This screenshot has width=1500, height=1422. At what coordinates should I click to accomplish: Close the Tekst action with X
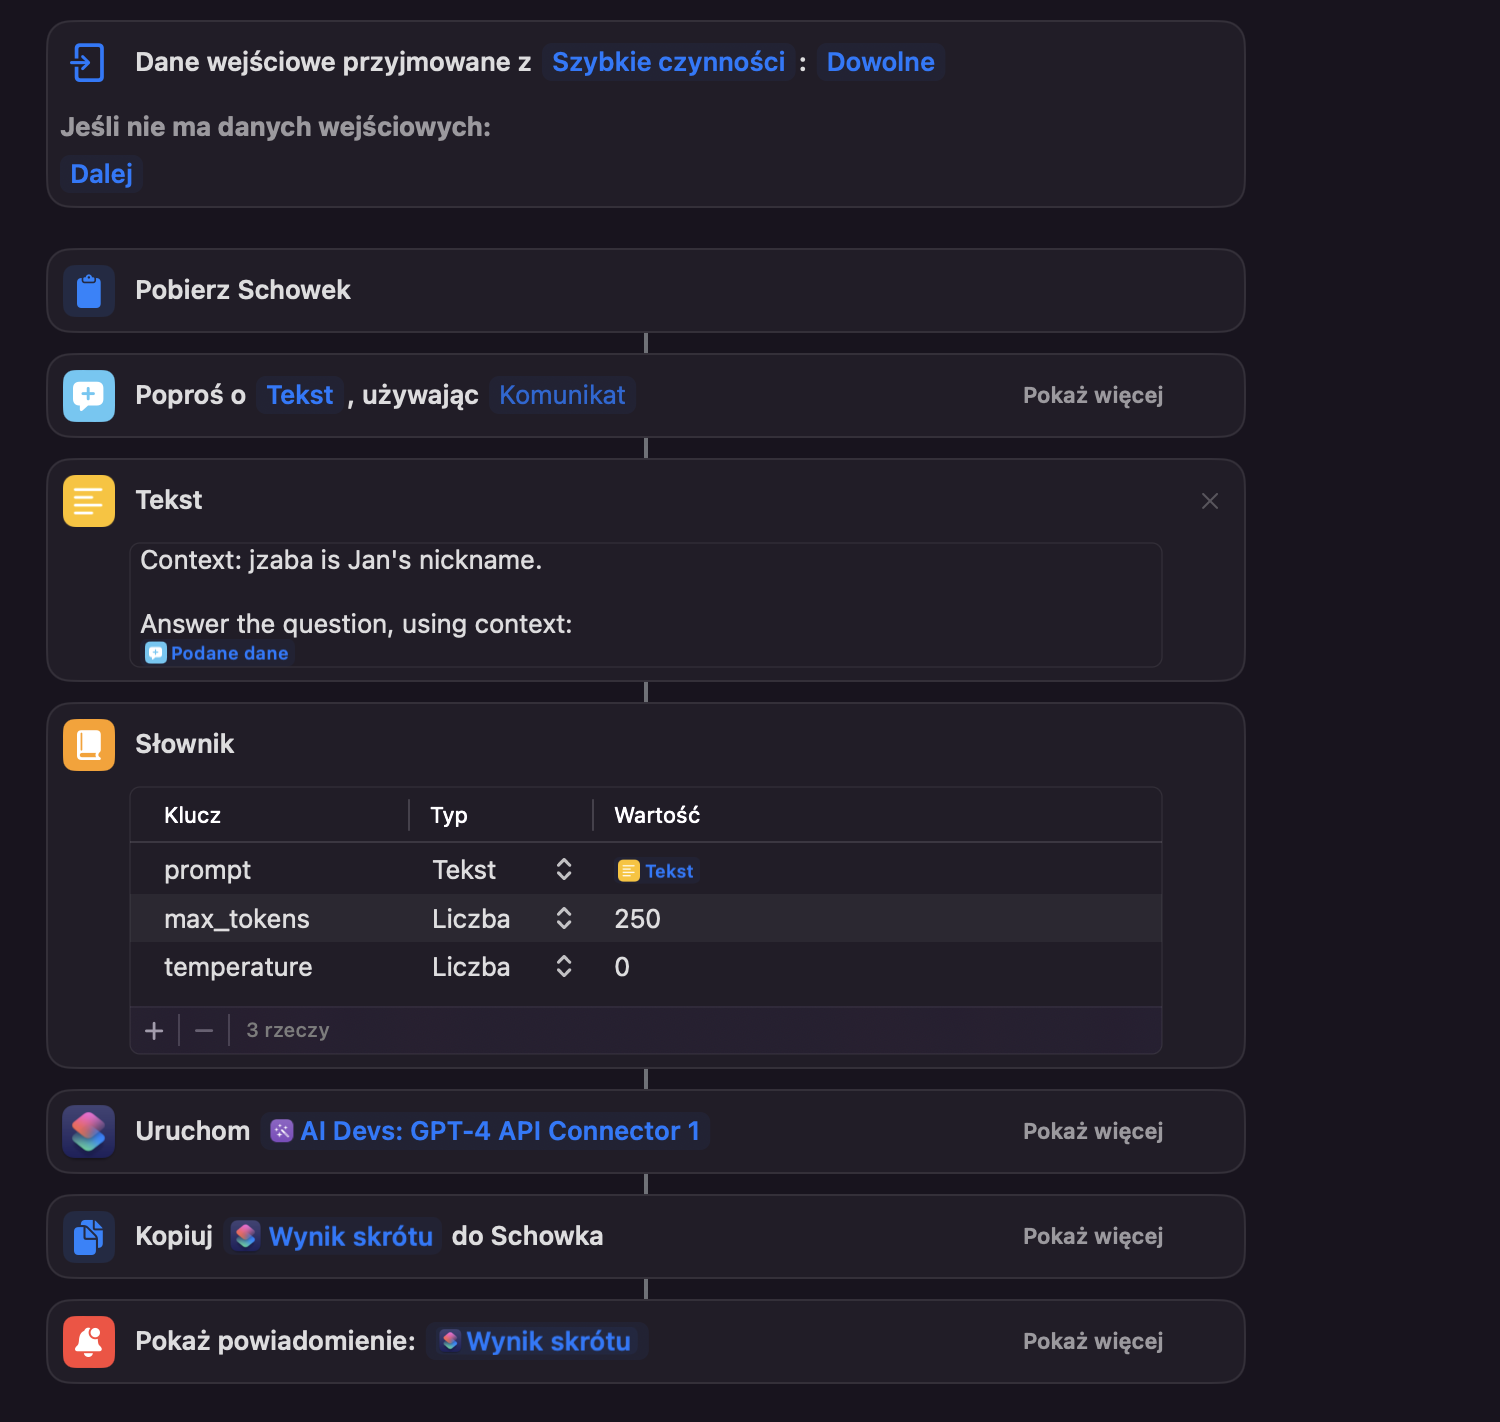1210,501
